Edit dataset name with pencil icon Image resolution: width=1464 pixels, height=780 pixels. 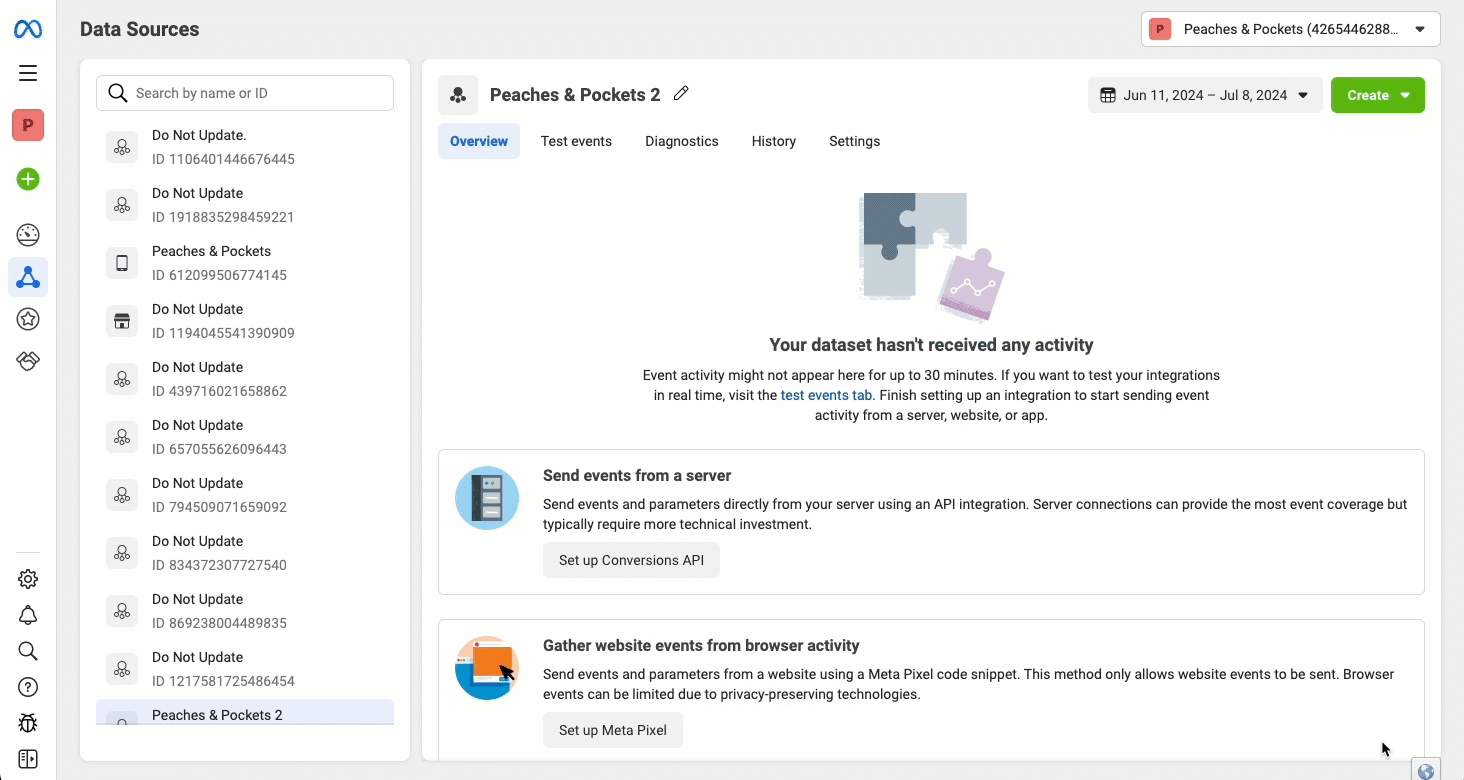click(x=682, y=94)
